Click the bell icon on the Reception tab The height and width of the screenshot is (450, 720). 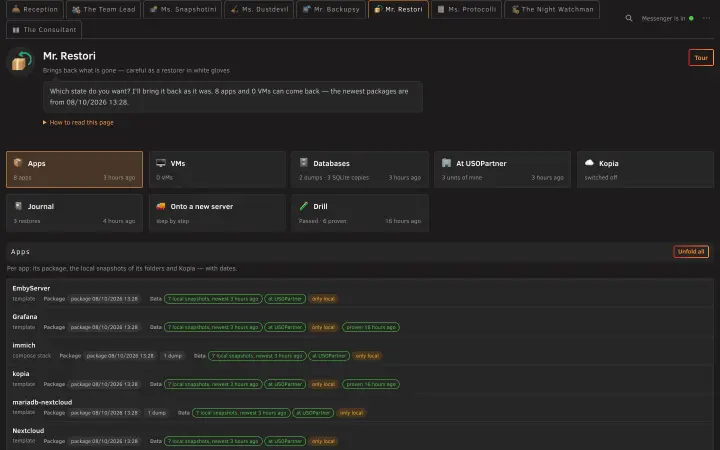pos(16,9)
